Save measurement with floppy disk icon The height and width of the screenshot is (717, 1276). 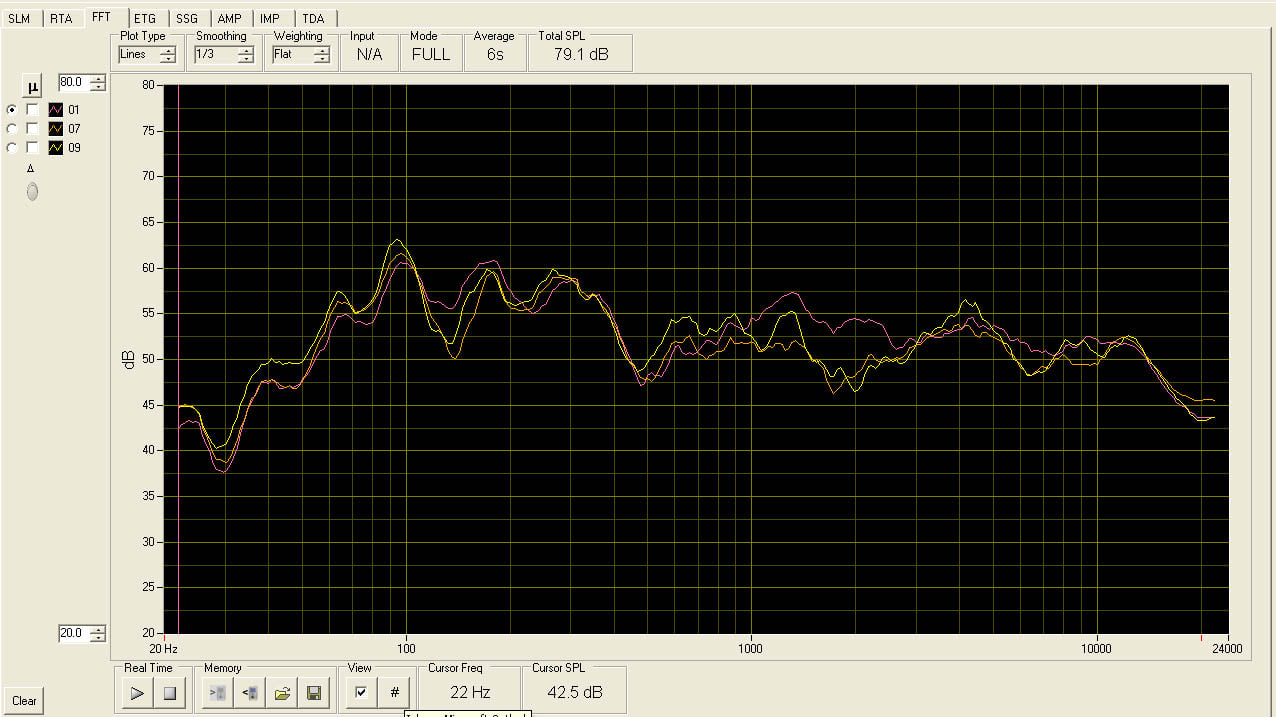coord(313,692)
